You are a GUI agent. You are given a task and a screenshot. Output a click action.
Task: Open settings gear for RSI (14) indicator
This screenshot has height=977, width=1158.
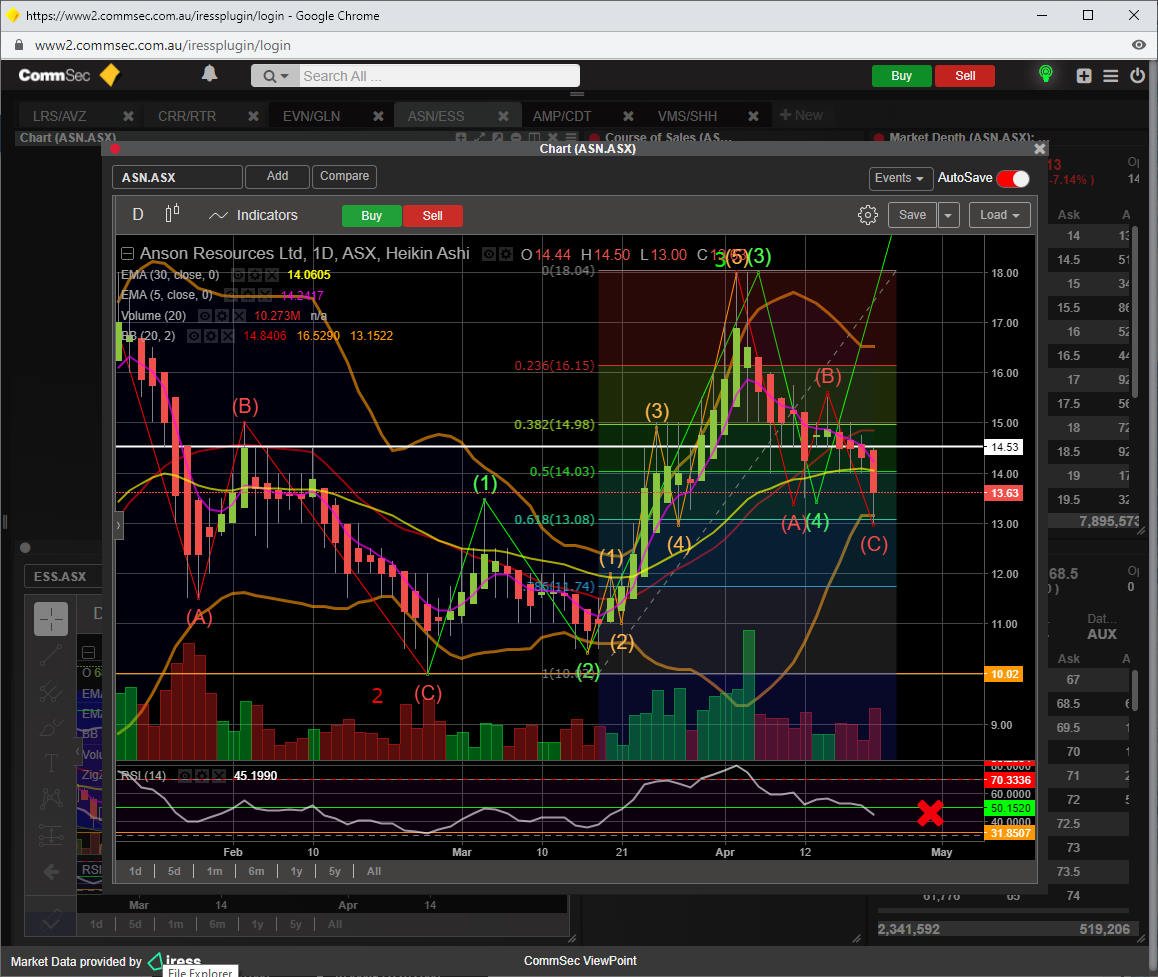click(202, 775)
